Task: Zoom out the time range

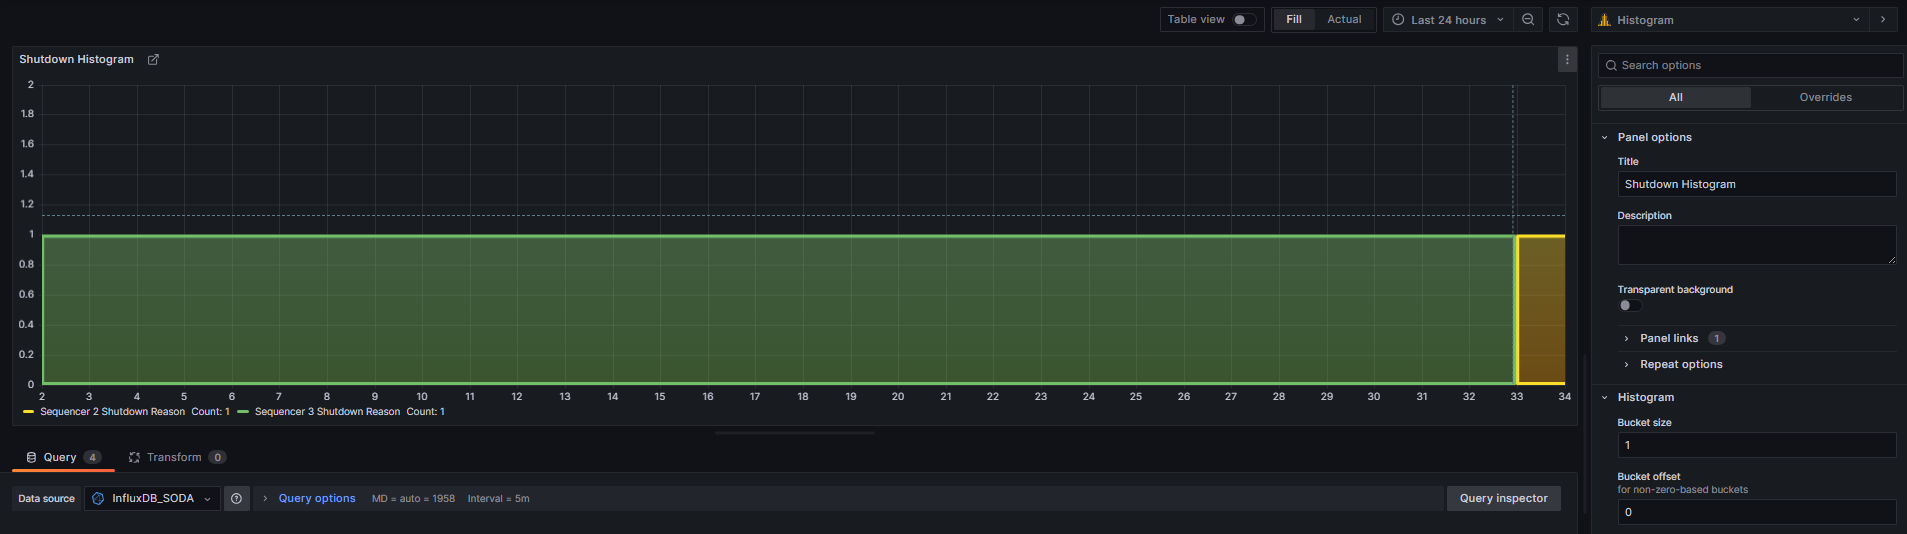Action: 1528,20
